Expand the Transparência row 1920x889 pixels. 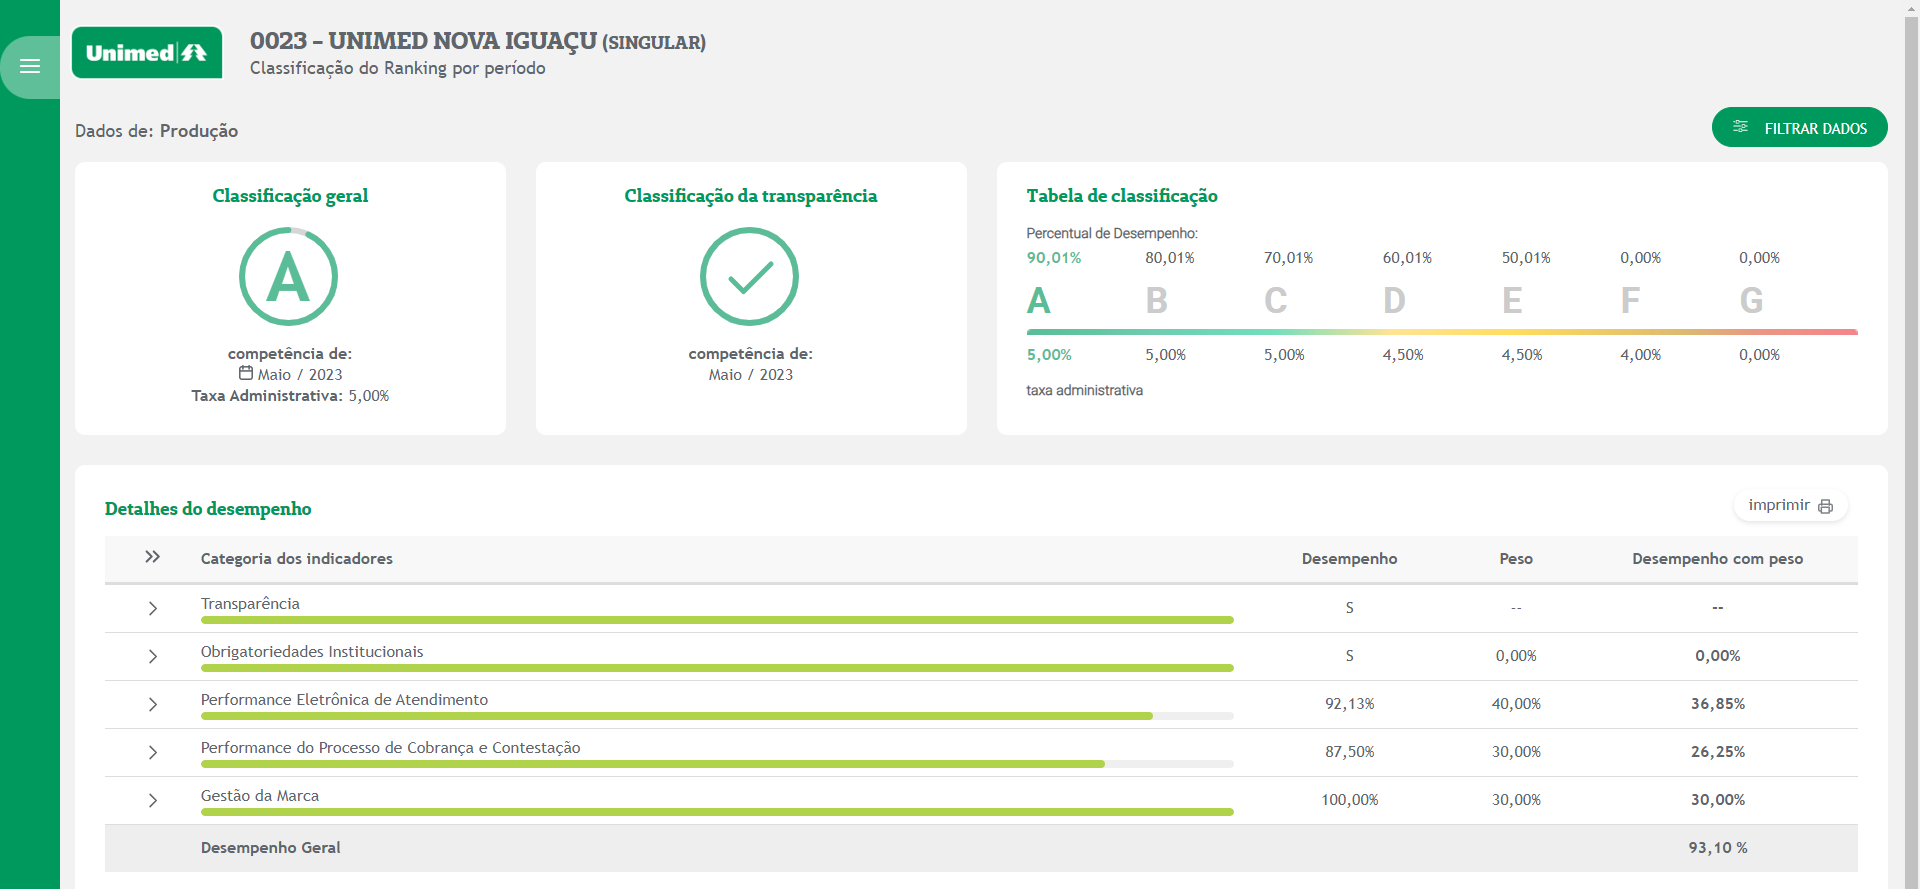[152, 608]
